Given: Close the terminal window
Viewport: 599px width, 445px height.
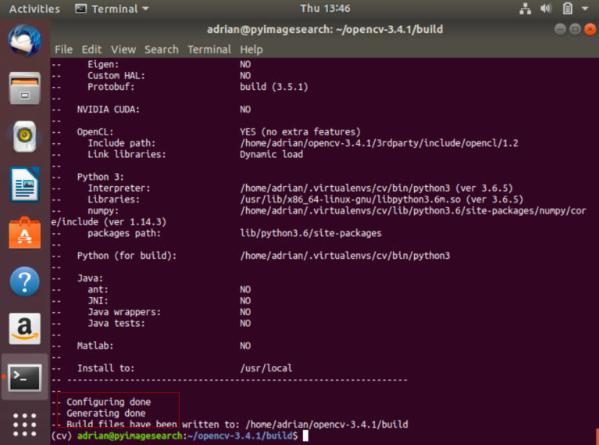Looking at the screenshot, I should pyautogui.click(x=590, y=29).
